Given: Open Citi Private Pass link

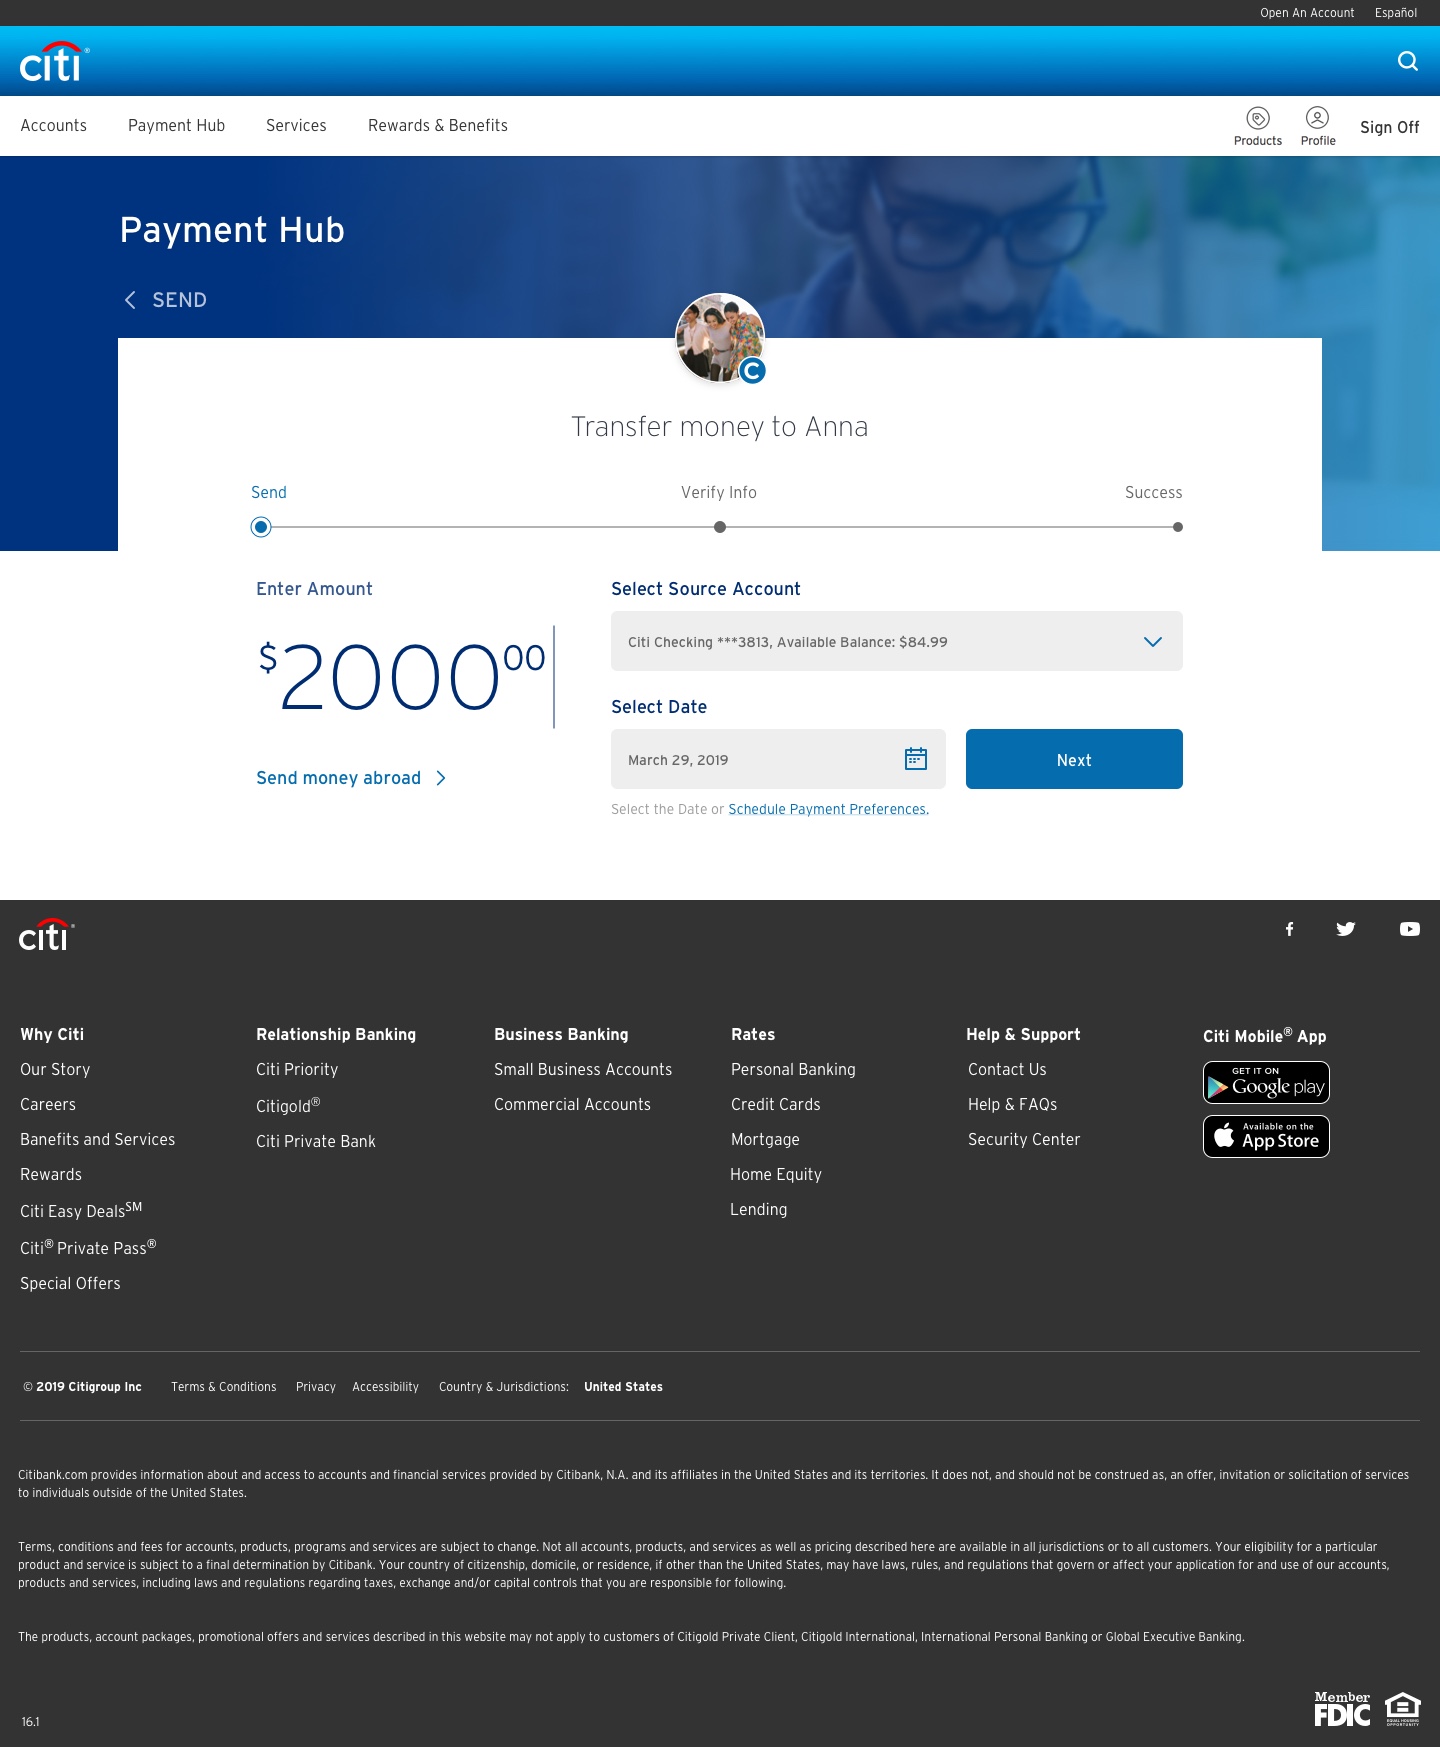Looking at the screenshot, I should [88, 1247].
